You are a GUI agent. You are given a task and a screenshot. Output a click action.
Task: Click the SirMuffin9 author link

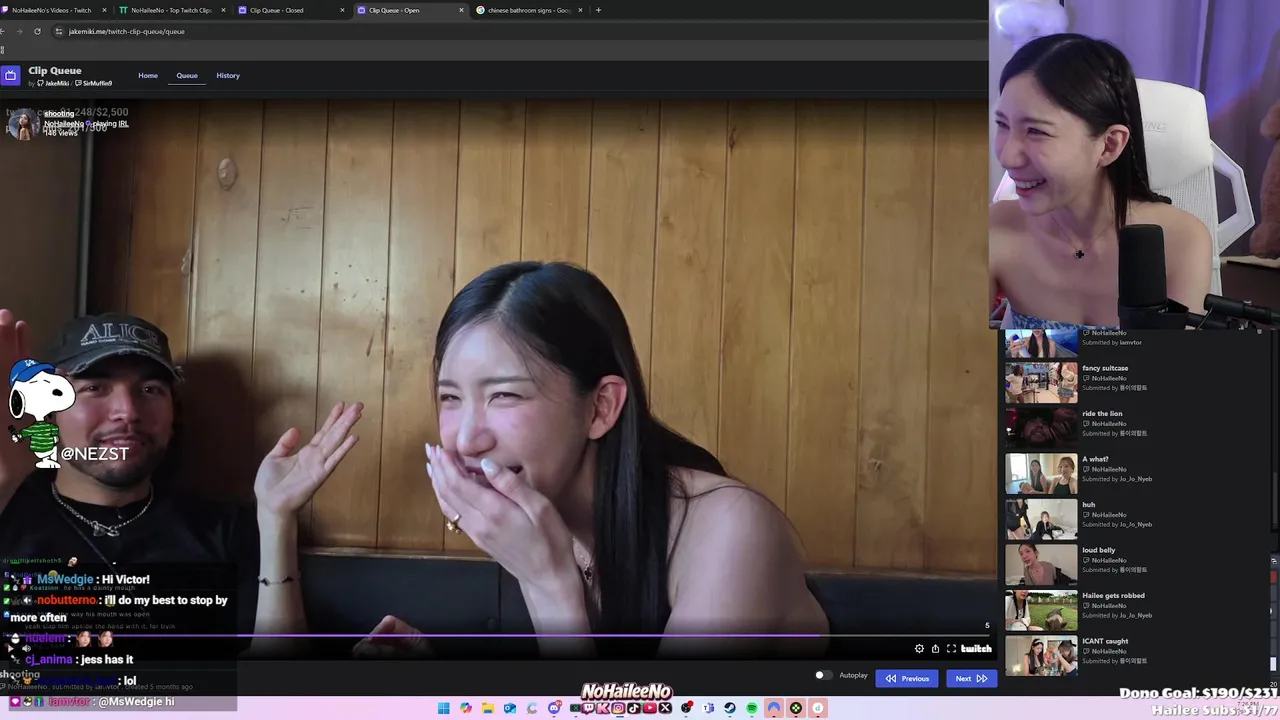pos(94,83)
